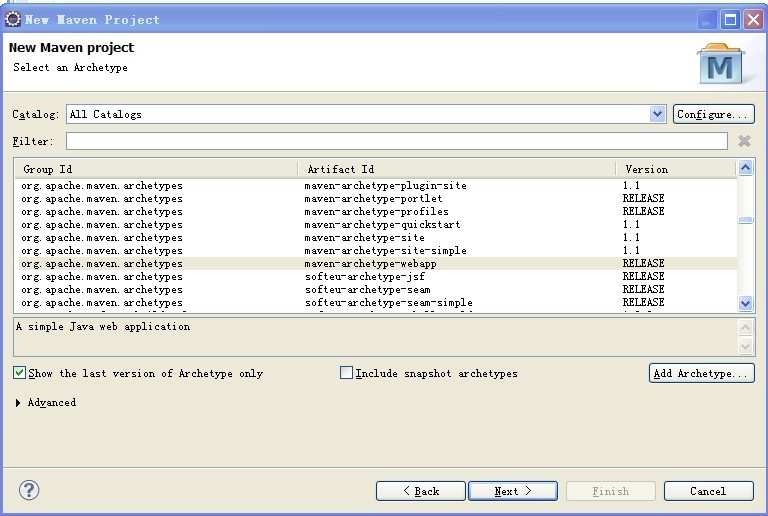
Task: Close the New Maven Project dialog
Action: click(x=754, y=20)
